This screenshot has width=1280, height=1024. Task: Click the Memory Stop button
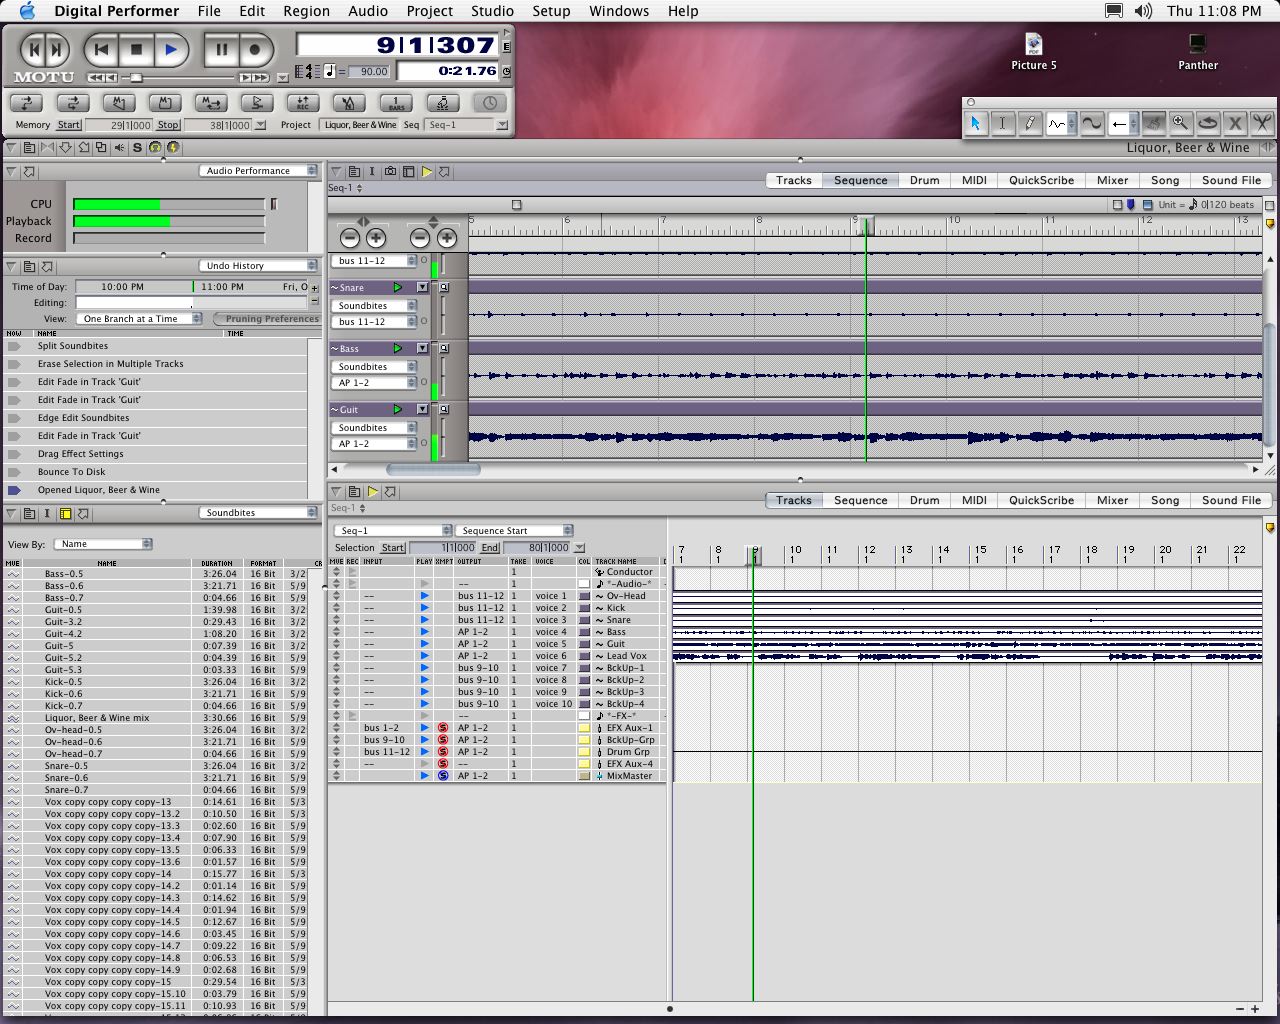[x=168, y=125]
